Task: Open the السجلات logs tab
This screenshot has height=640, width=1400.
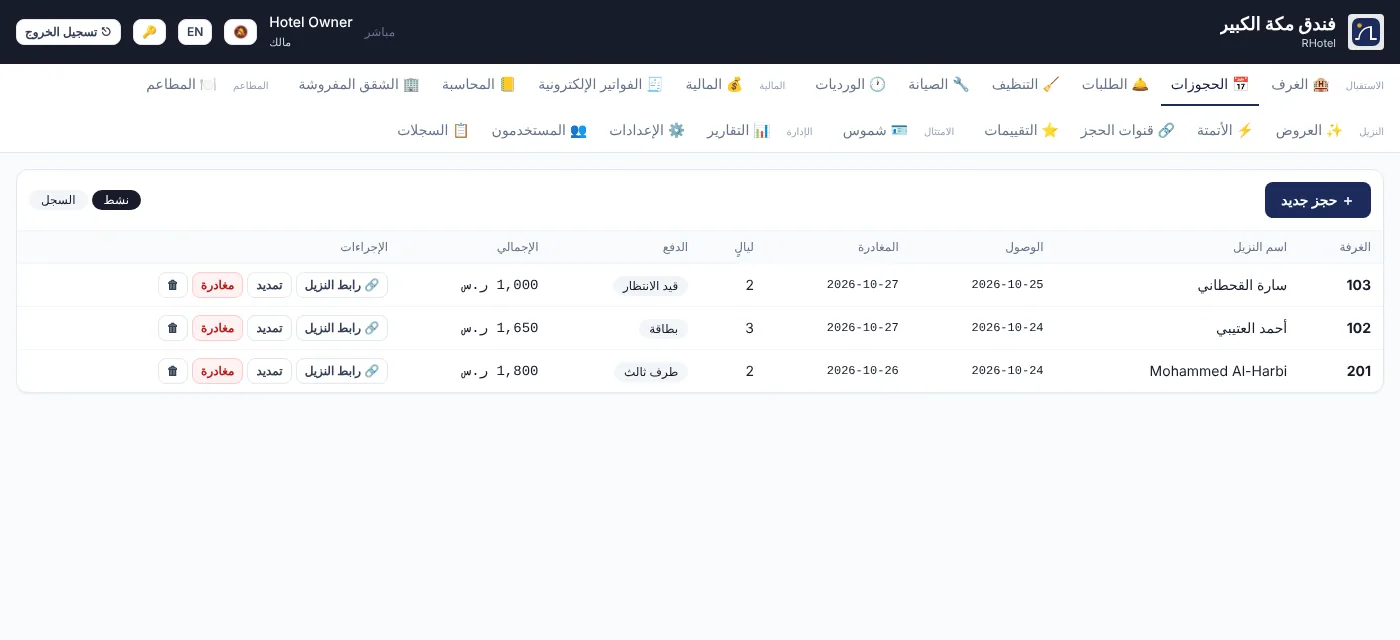Action: 433,131
